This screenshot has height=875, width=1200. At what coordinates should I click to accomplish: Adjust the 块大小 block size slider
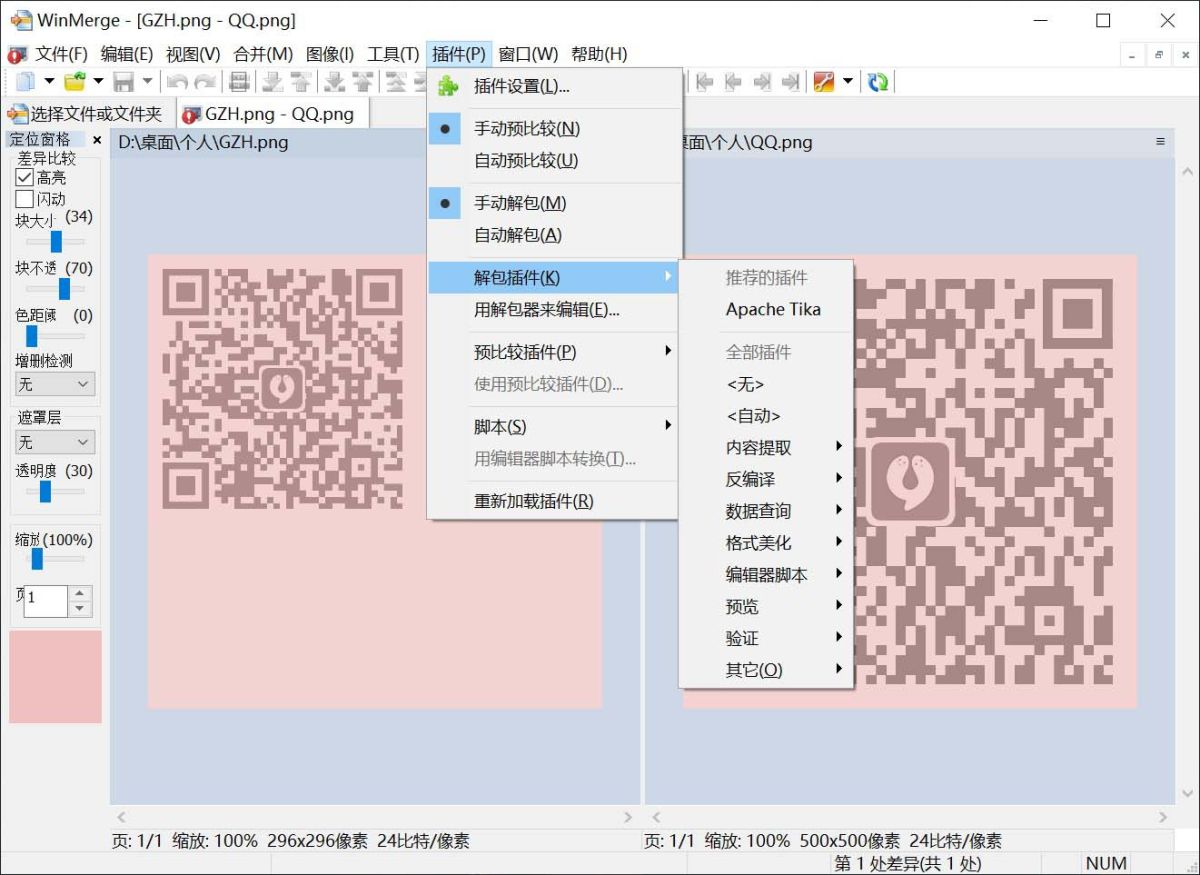[x=56, y=241]
